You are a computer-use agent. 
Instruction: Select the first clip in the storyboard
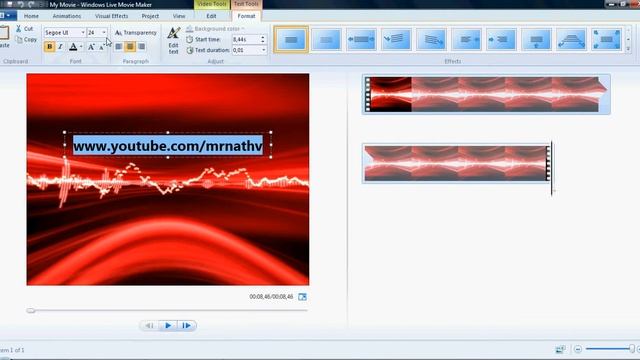click(486, 94)
